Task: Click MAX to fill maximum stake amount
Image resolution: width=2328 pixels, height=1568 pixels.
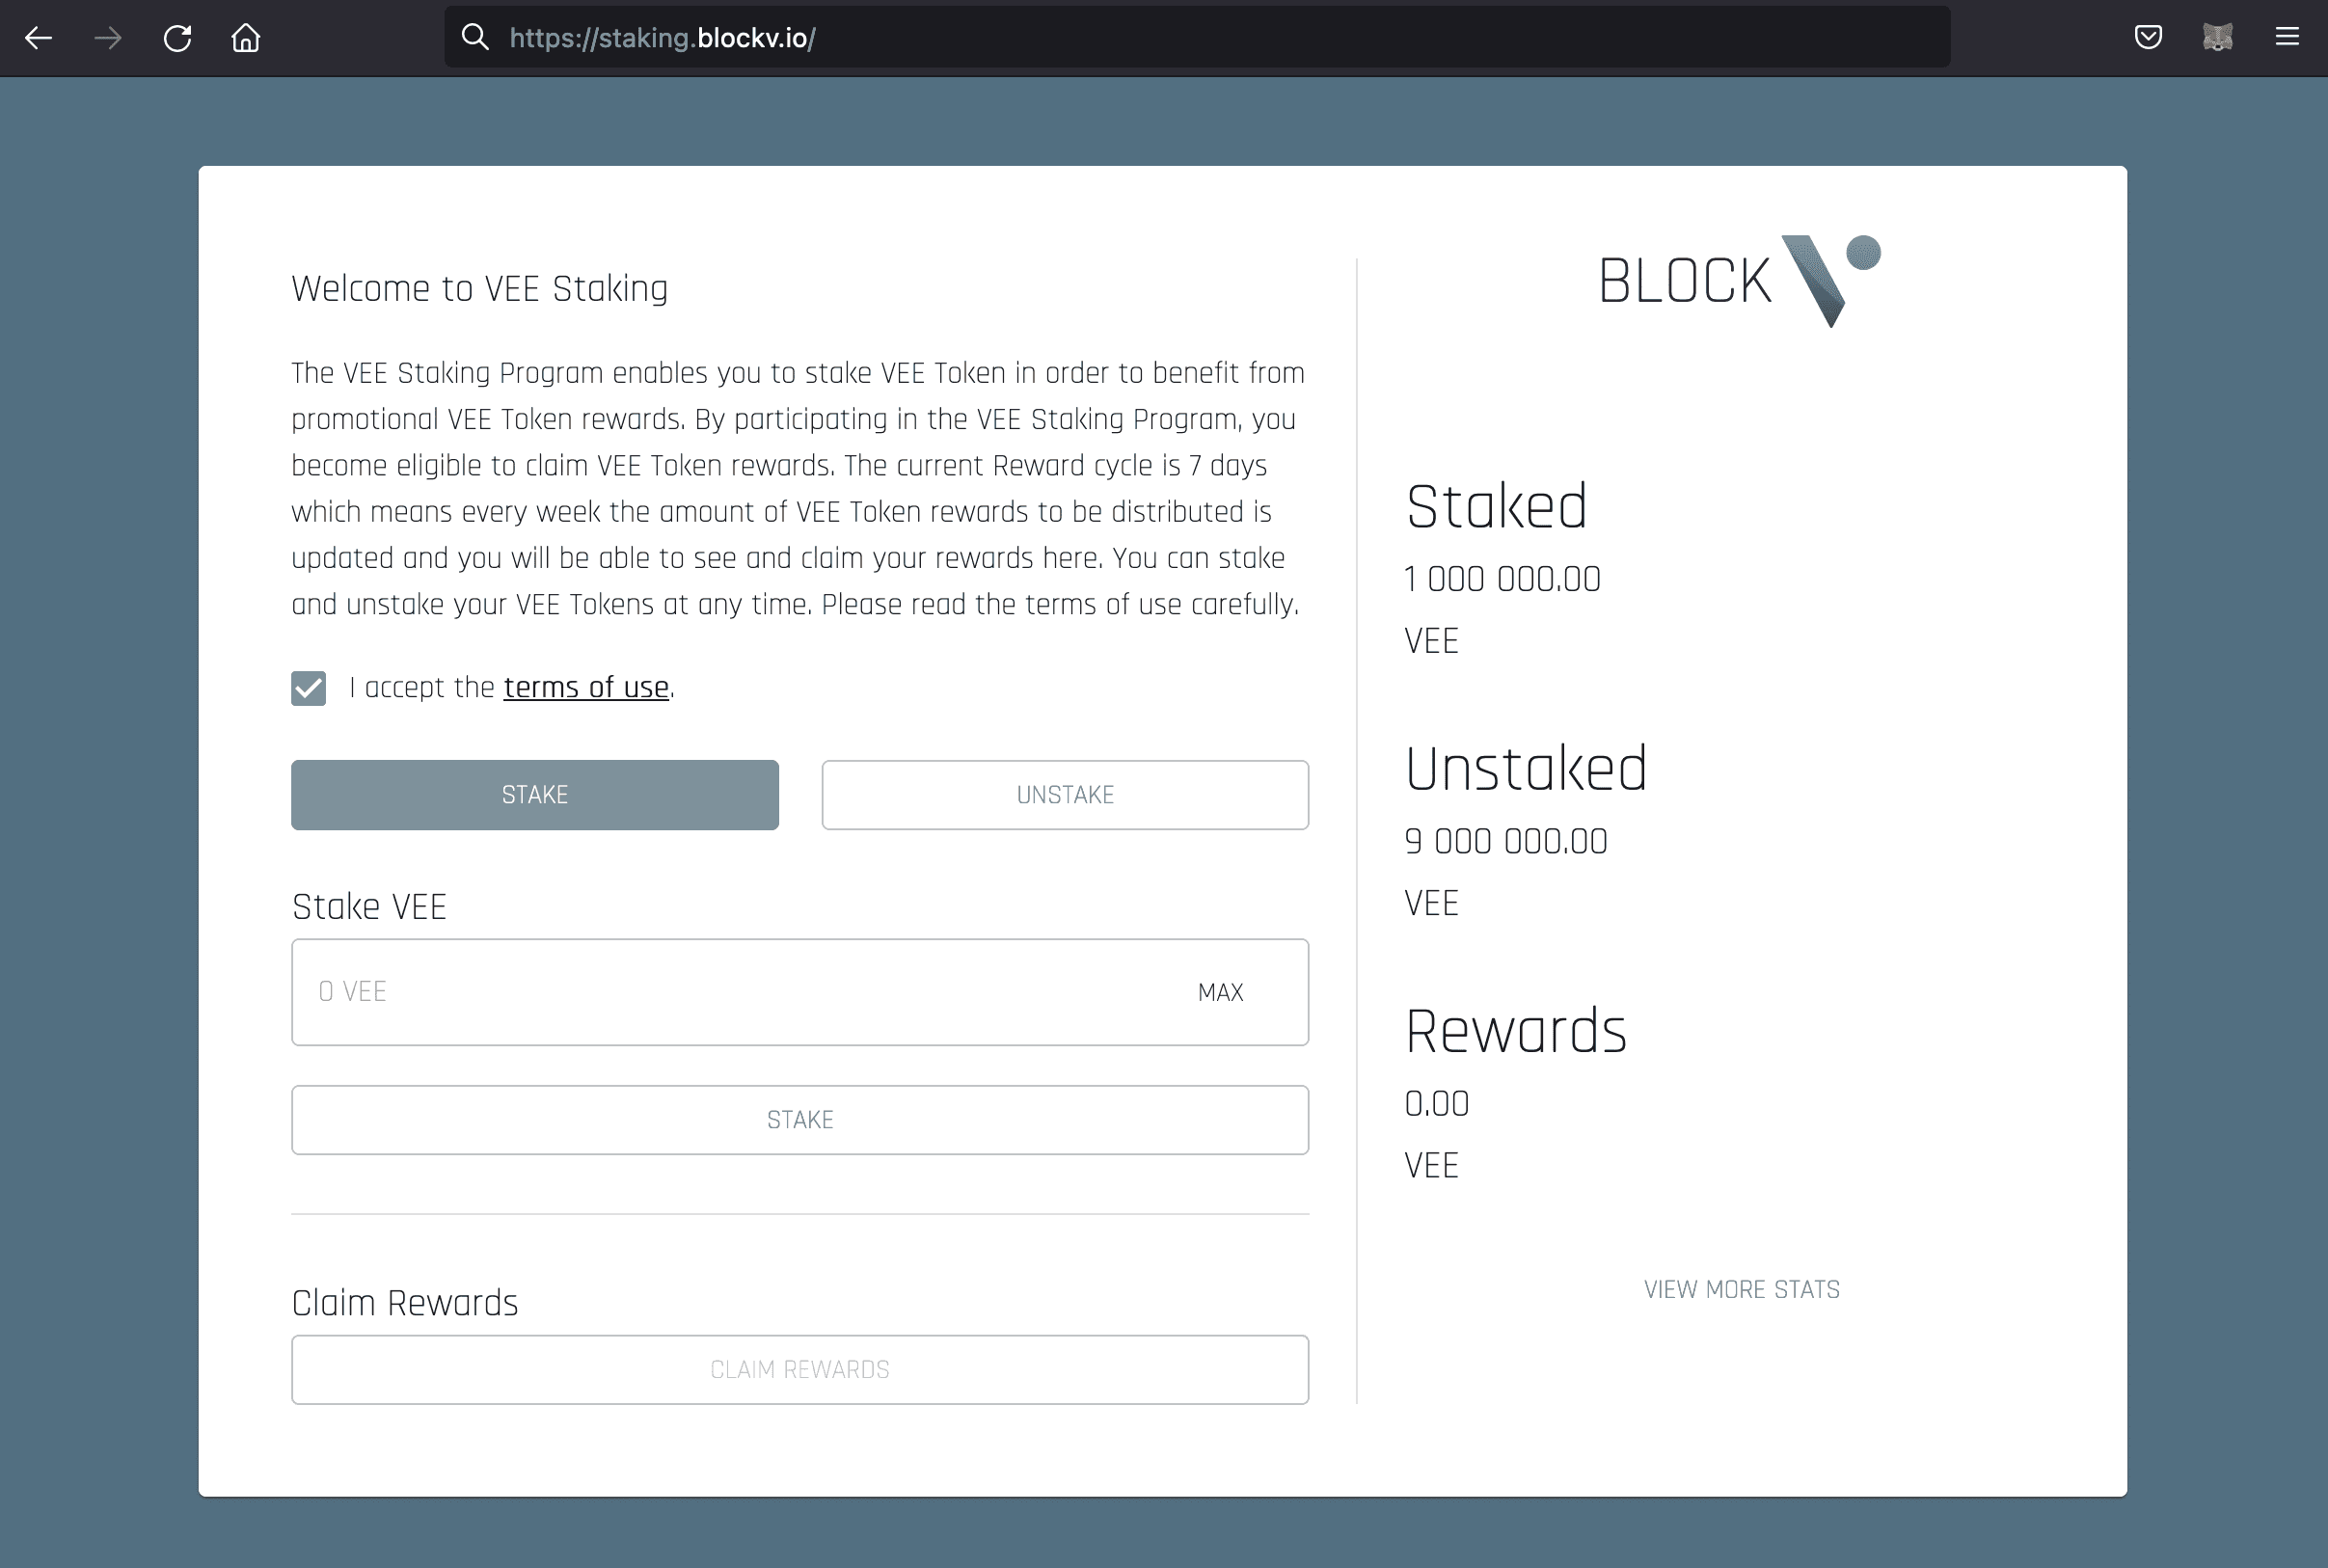Action: (1220, 991)
